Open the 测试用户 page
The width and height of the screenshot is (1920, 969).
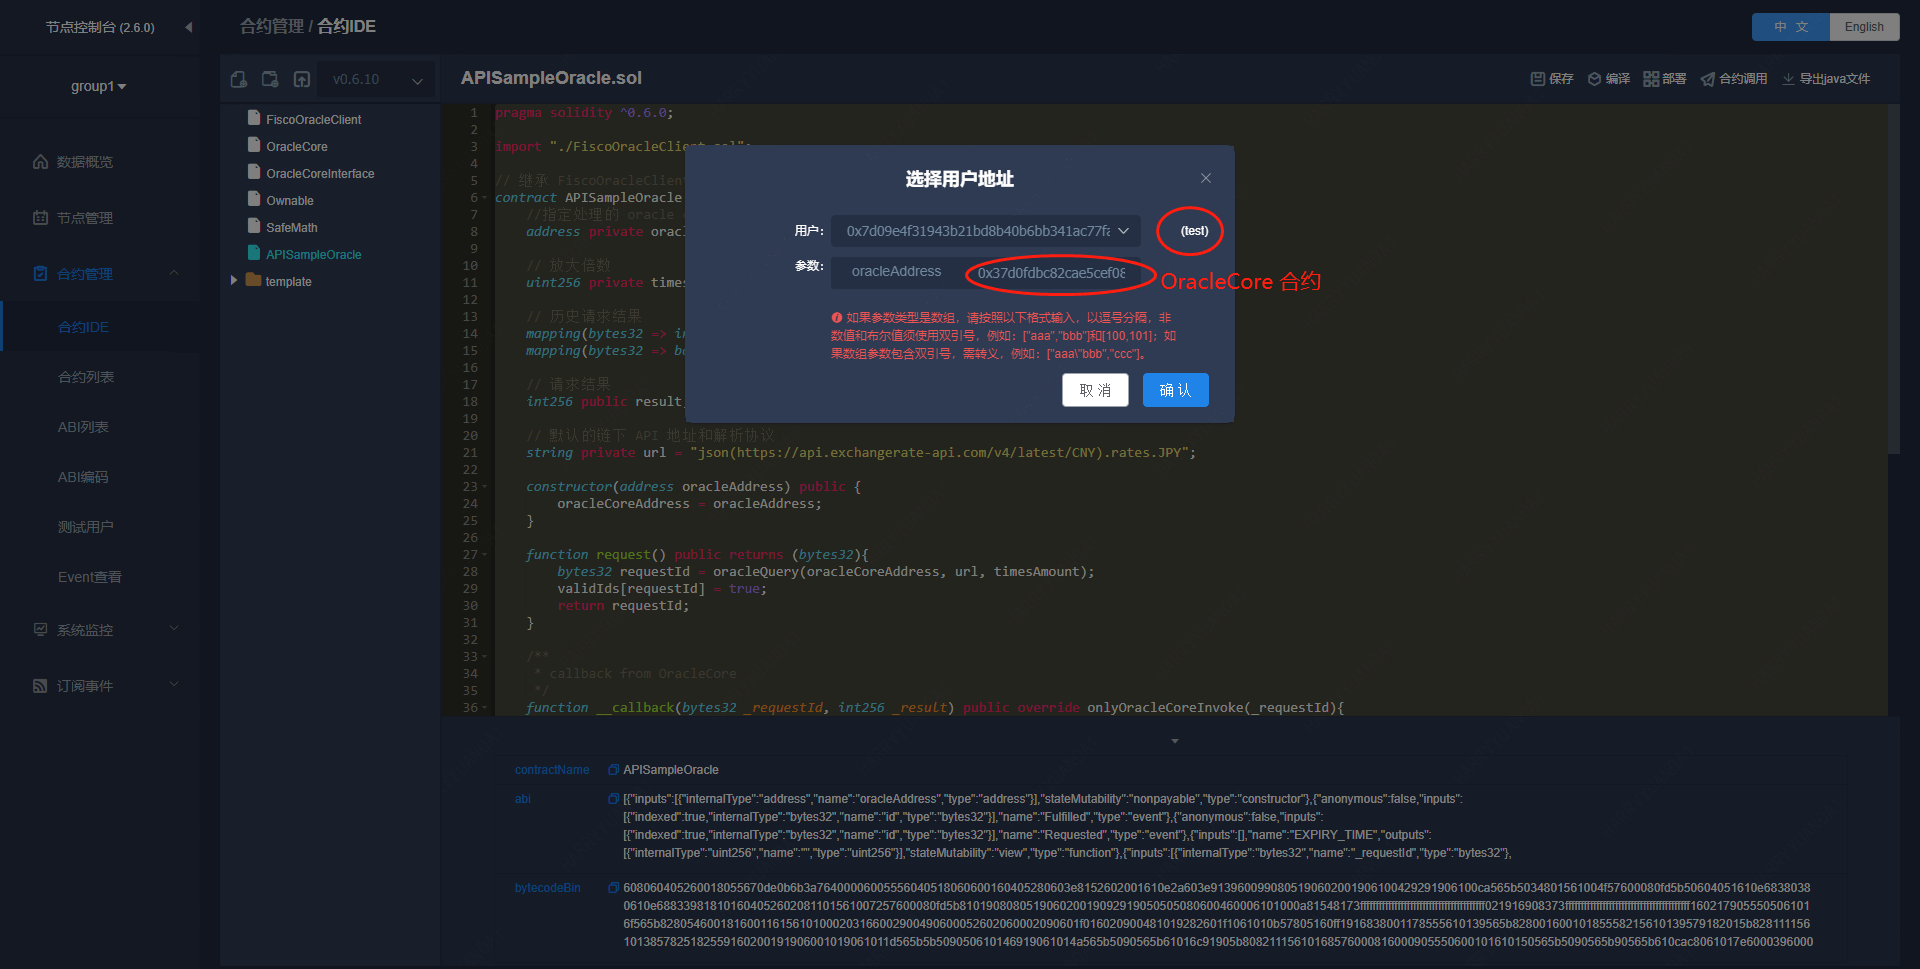pyautogui.click(x=86, y=527)
